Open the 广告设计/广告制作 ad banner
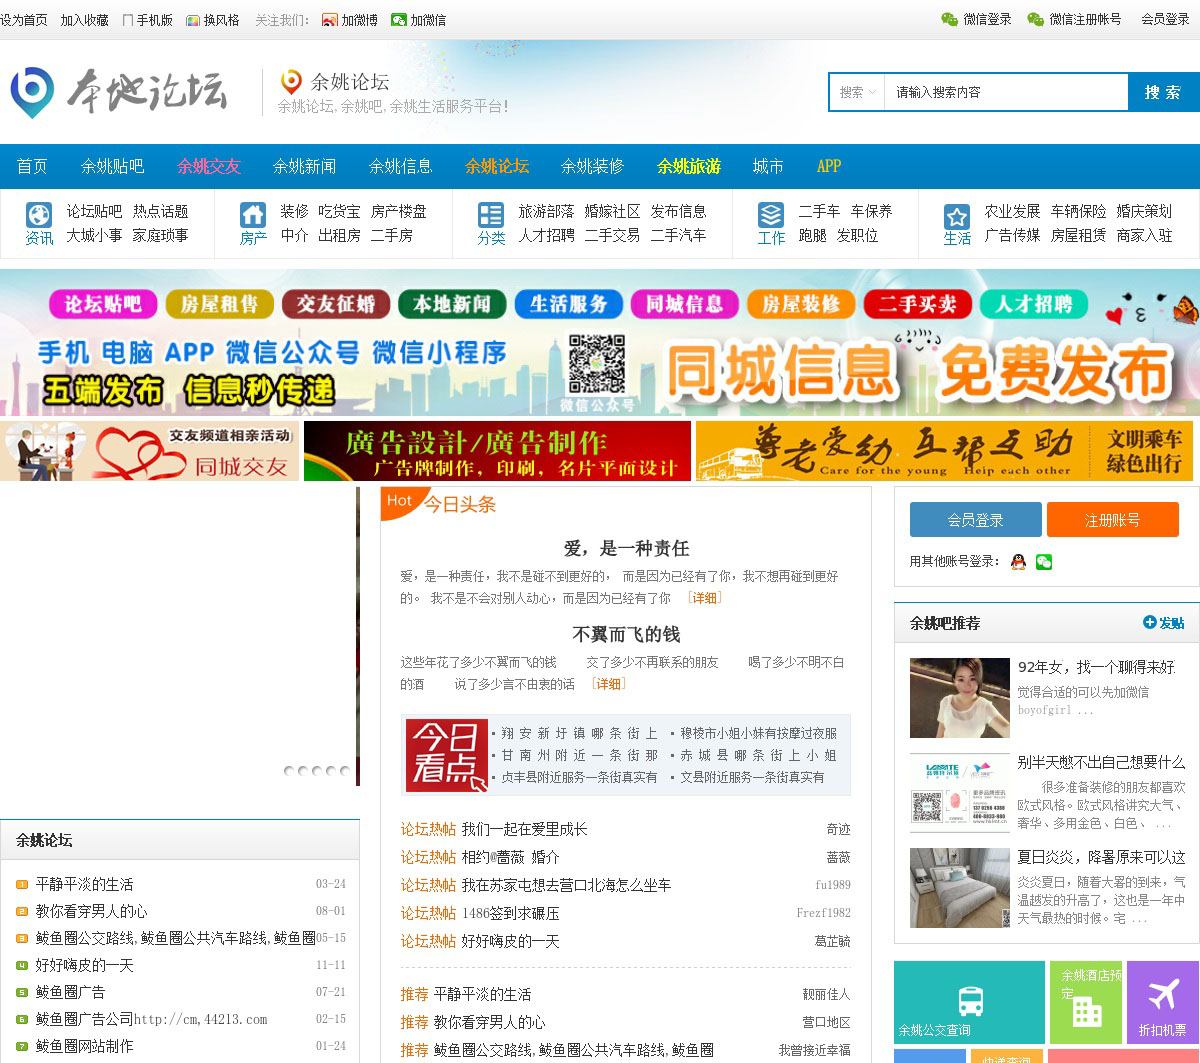 point(497,451)
